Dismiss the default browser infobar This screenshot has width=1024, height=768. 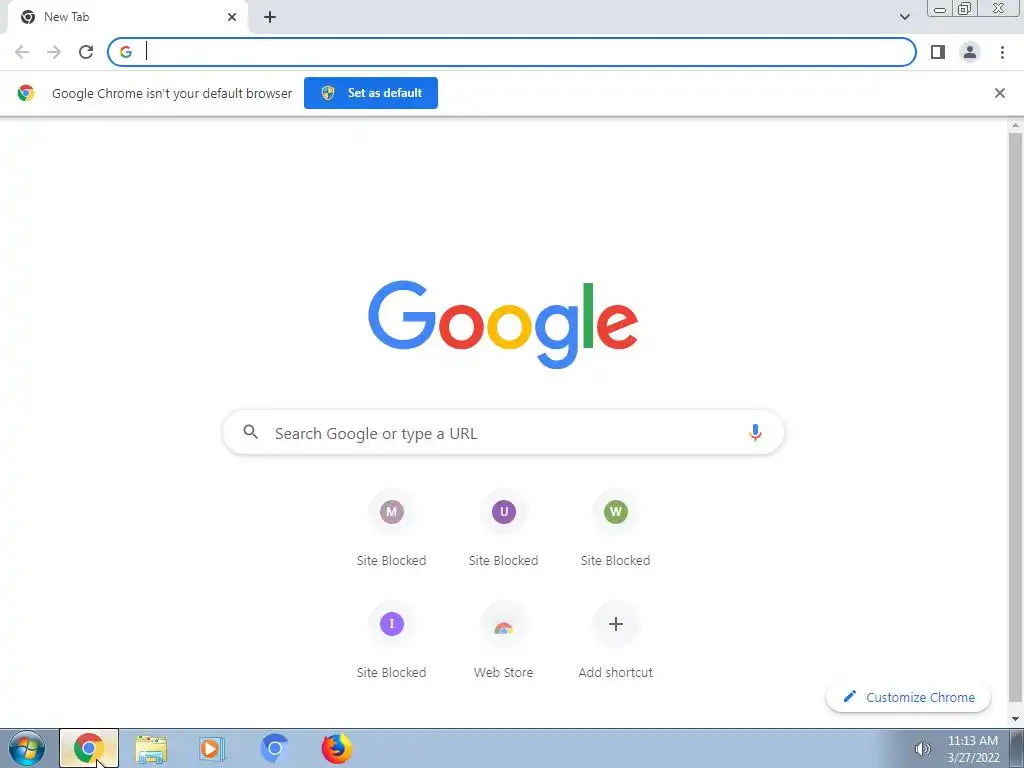[999, 93]
